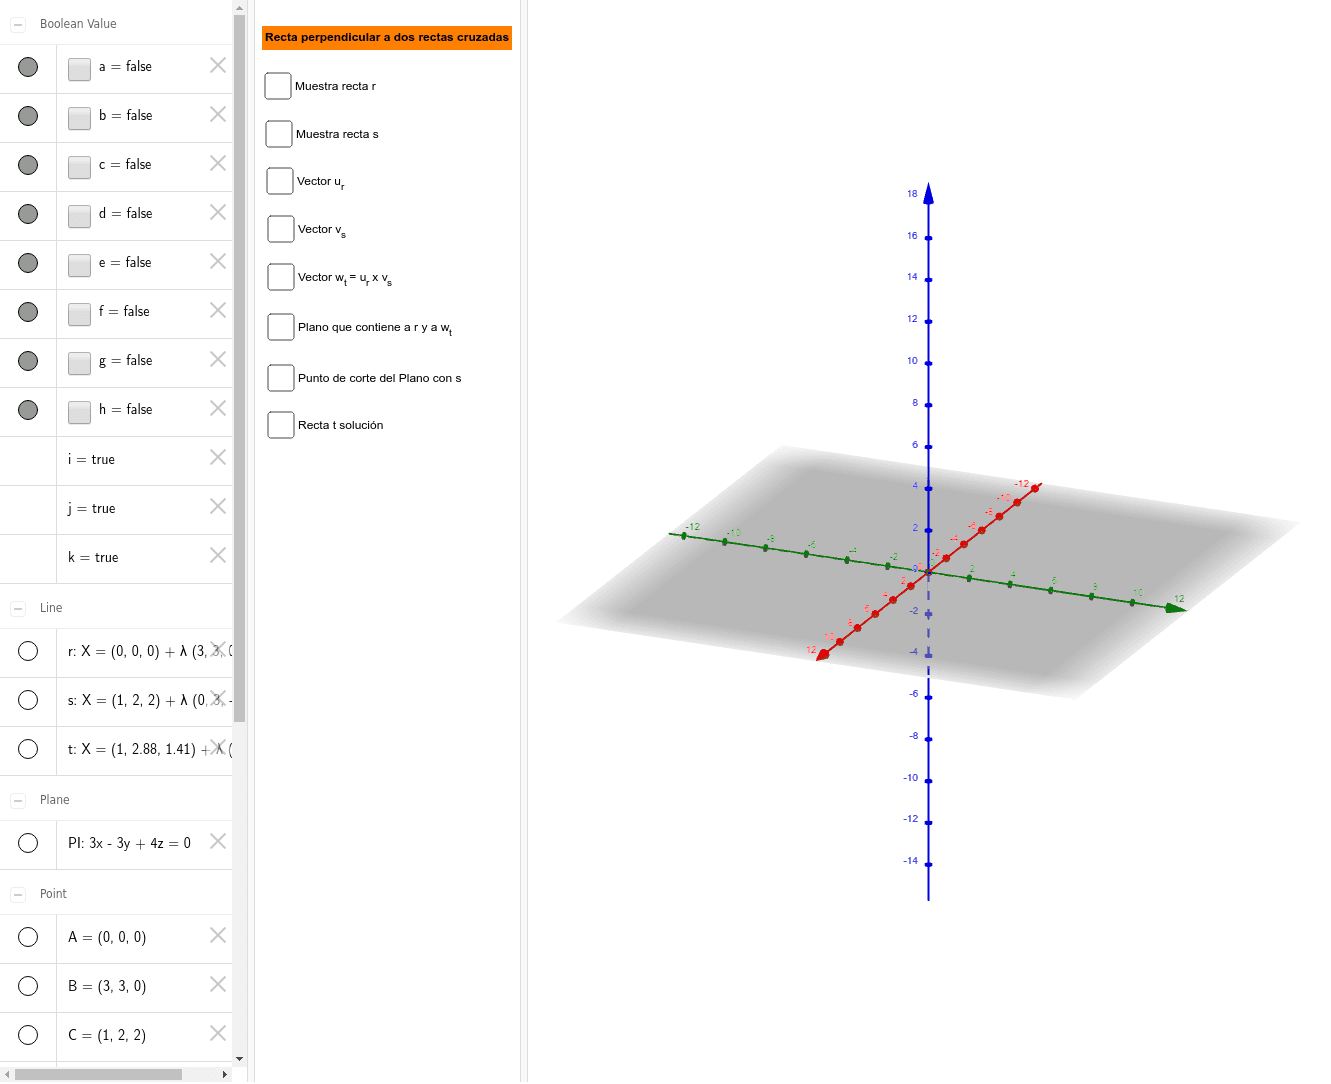Collapse the Point section
The width and height of the screenshot is (1331, 1084).
pyautogui.click(x=16, y=893)
